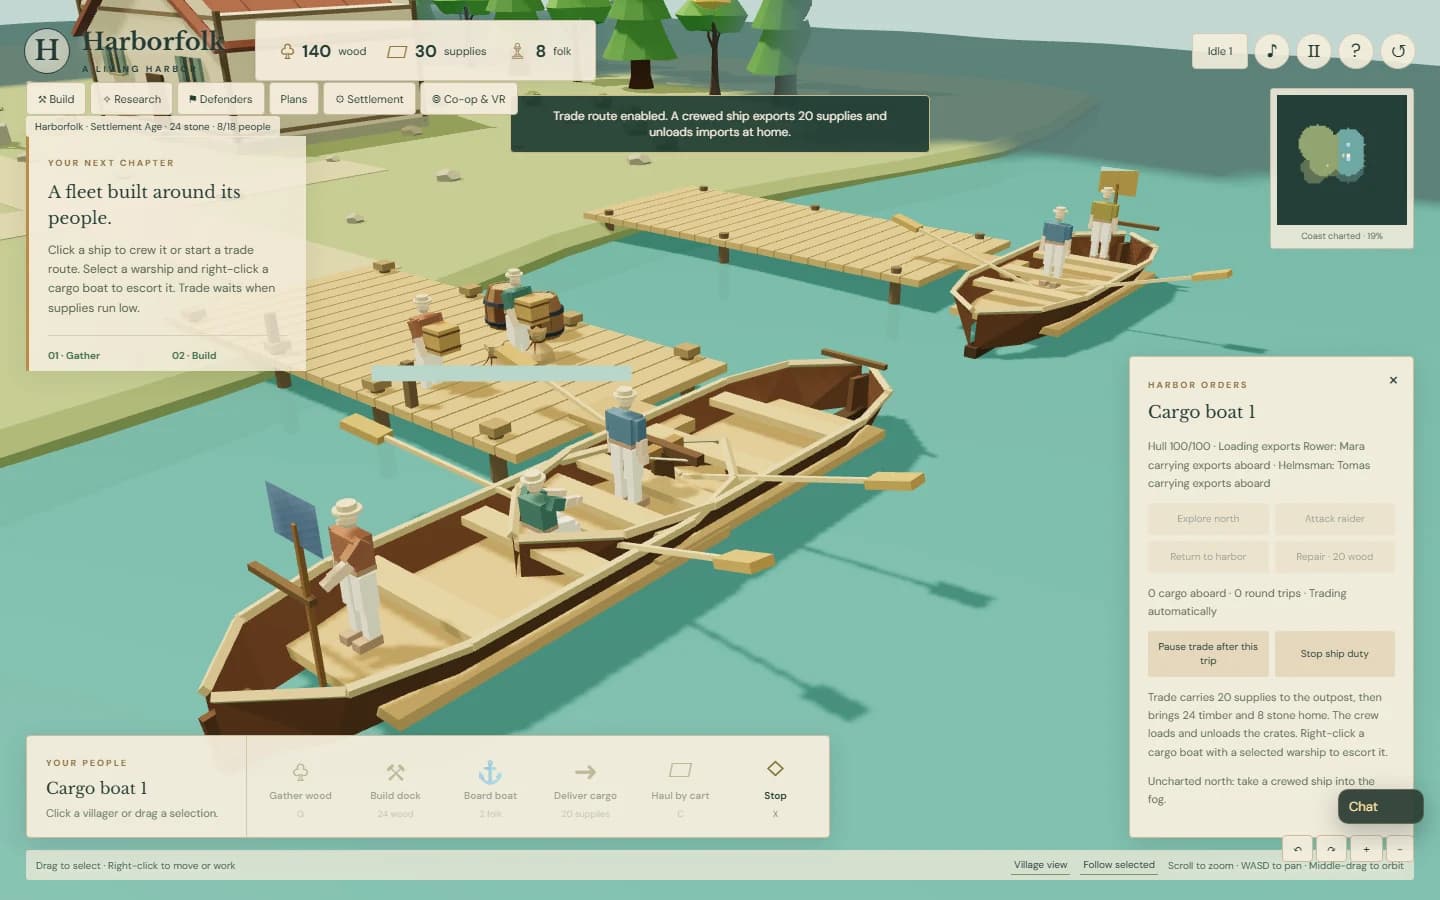Click the Gather wood tree icon
This screenshot has width=1440, height=900.
point(300,771)
